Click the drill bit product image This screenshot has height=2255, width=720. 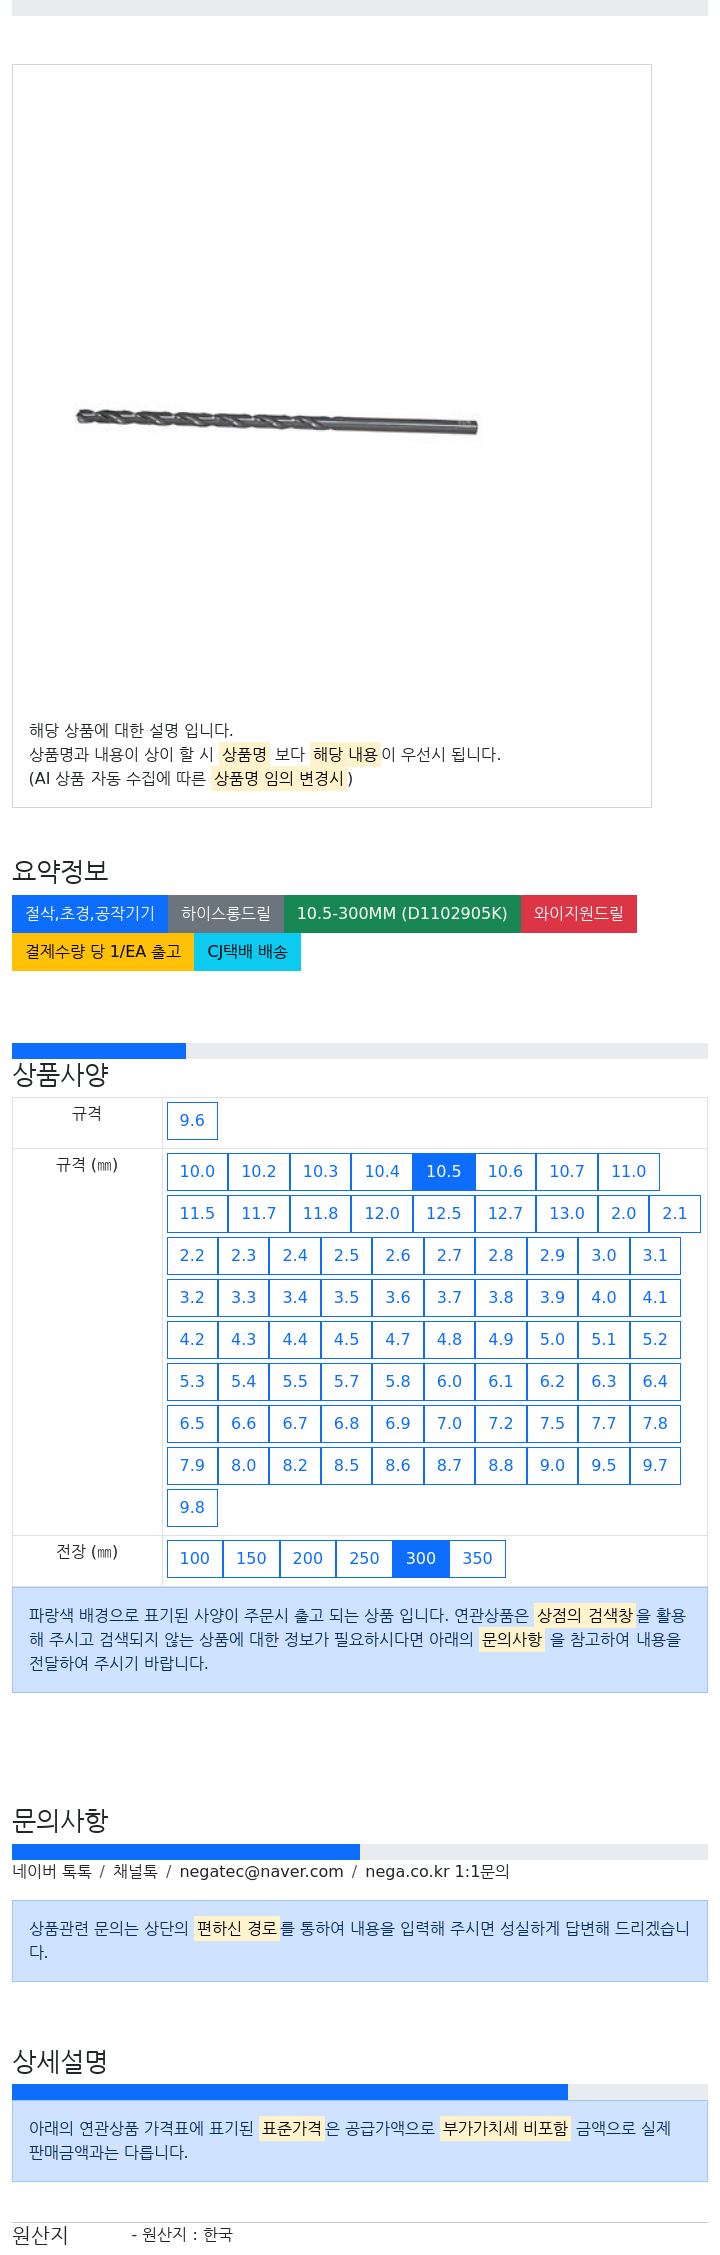[277, 421]
